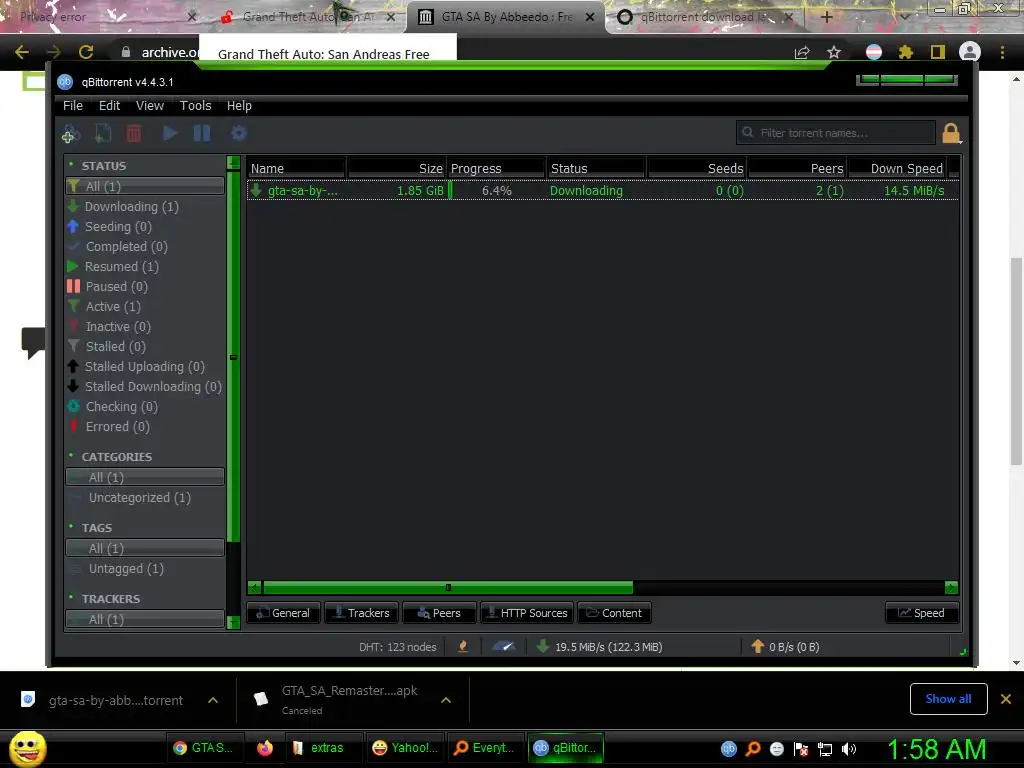Select the Uncategorized (1) category

click(x=140, y=498)
